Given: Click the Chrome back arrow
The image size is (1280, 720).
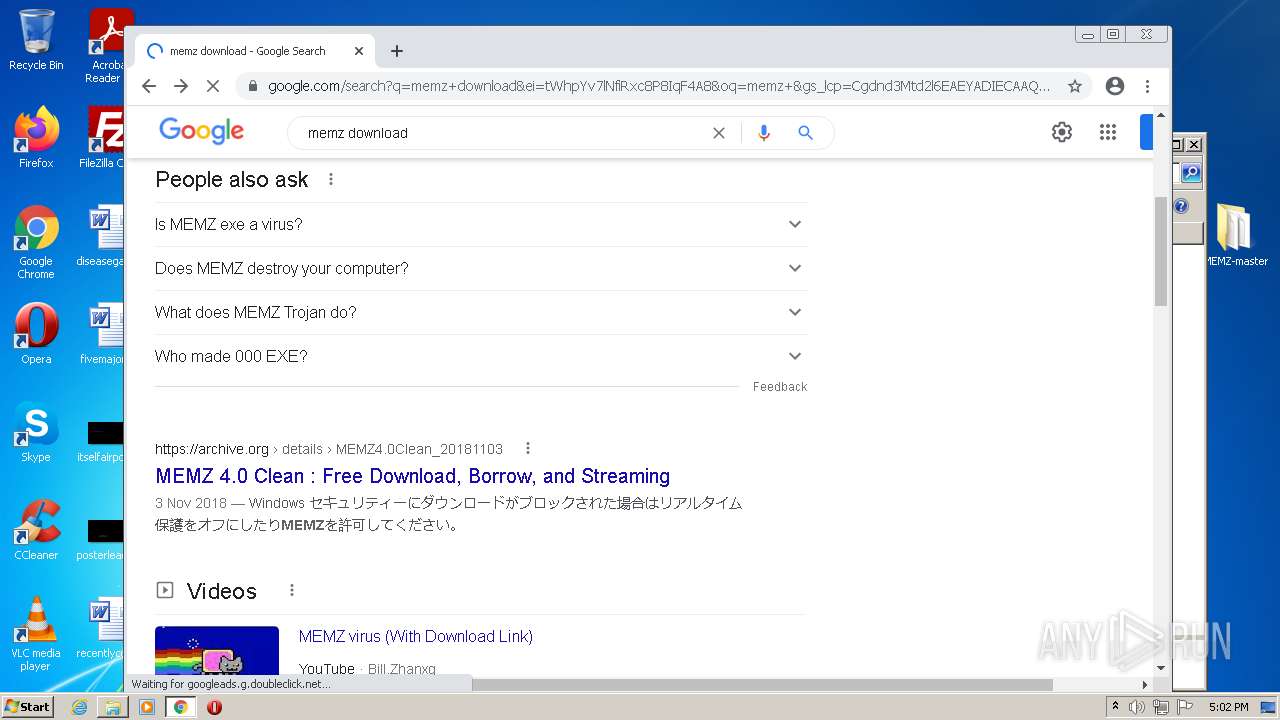Looking at the screenshot, I should click(x=149, y=86).
